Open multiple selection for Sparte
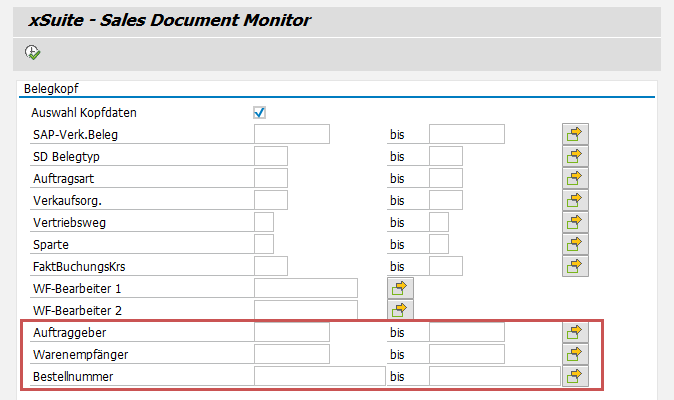This screenshot has width=674, height=400. click(575, 244)
